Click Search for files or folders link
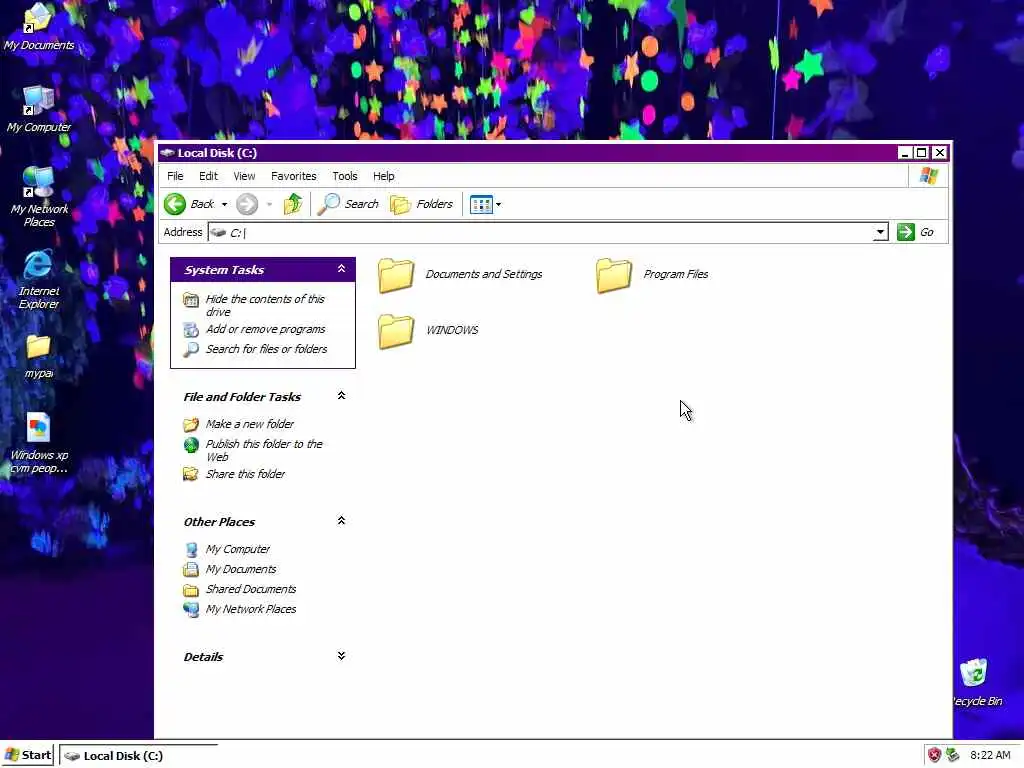This screenshot has height=768, width=1024. tap(266, 349)
